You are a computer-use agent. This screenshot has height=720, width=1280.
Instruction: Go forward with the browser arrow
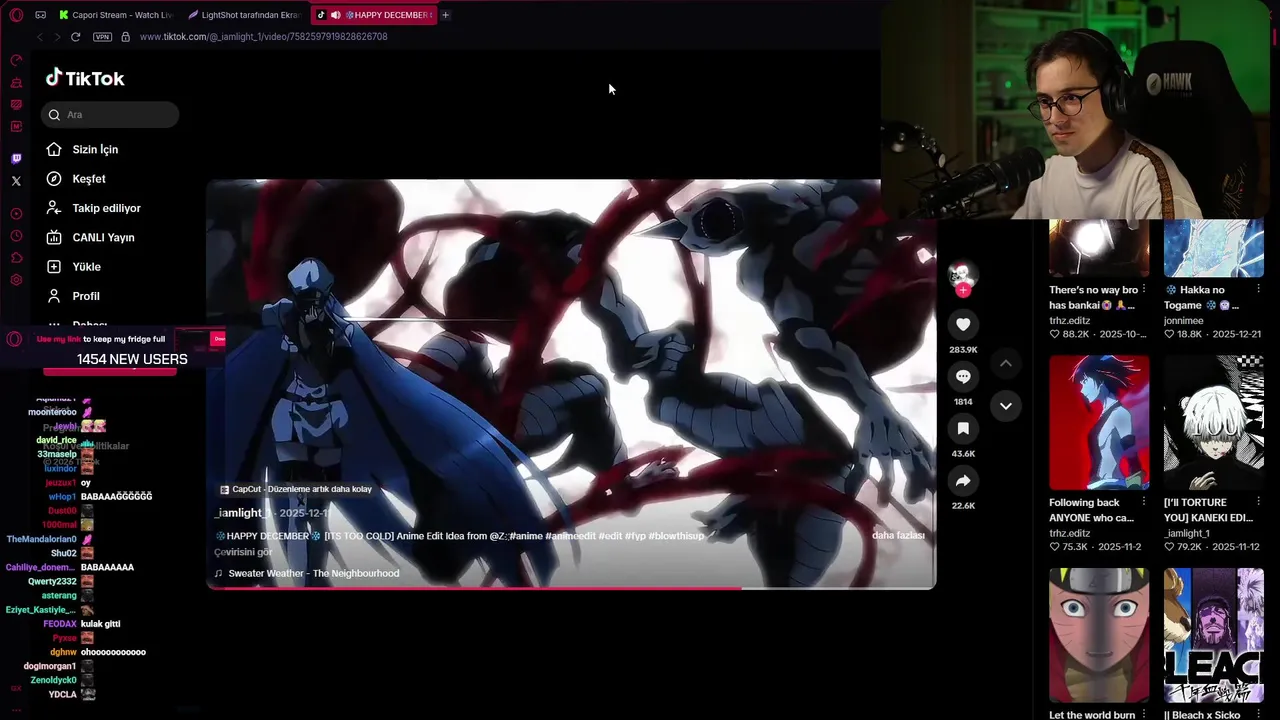click(x=56, y=37)
